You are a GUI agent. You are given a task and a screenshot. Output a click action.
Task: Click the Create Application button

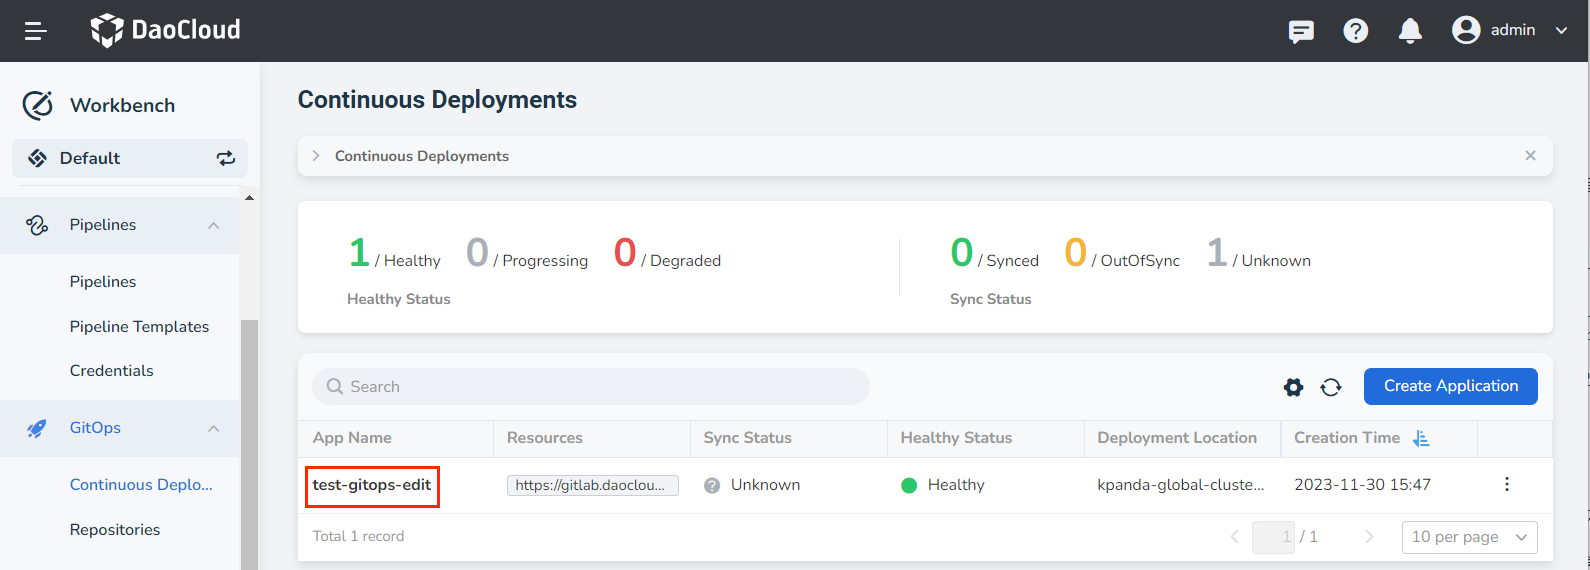coord(1450,386)
